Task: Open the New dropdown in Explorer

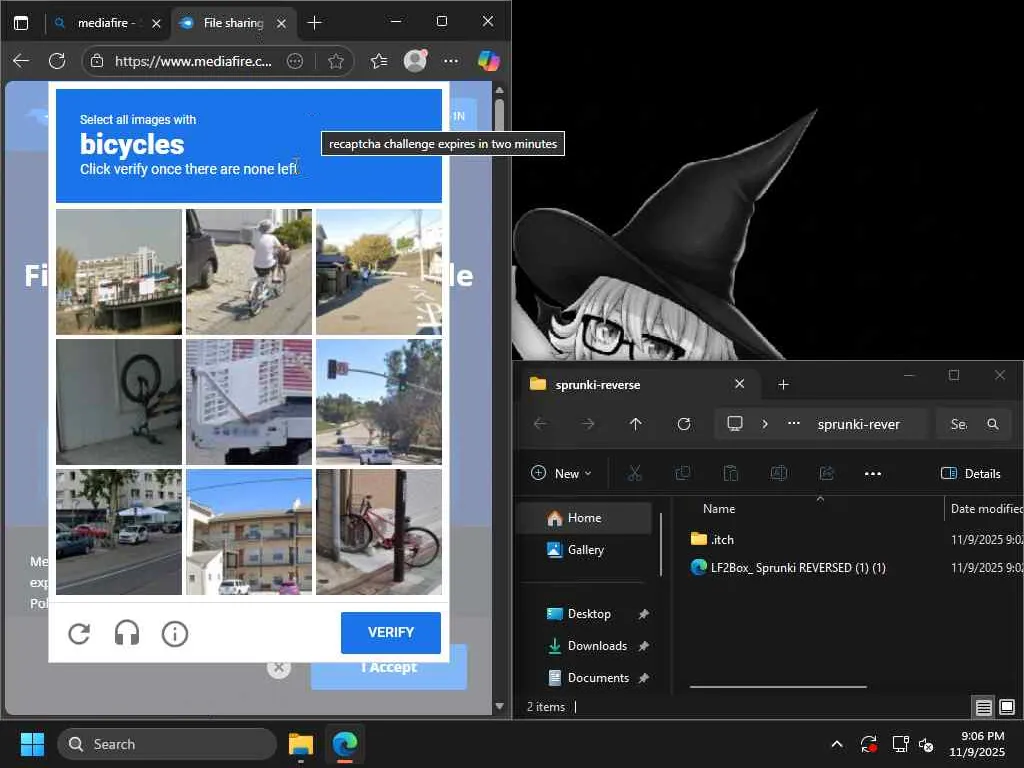Action: click(x=561, y=473)
